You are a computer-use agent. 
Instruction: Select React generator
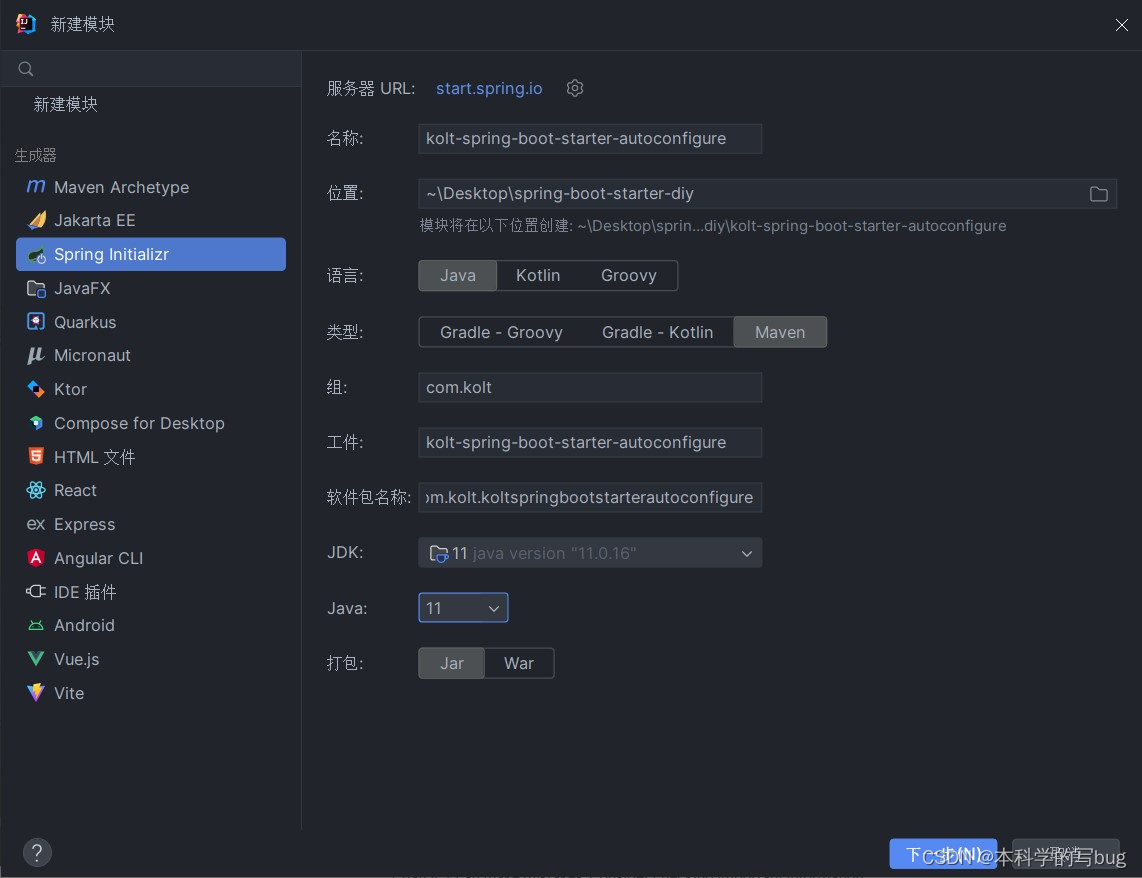(151, 491)
